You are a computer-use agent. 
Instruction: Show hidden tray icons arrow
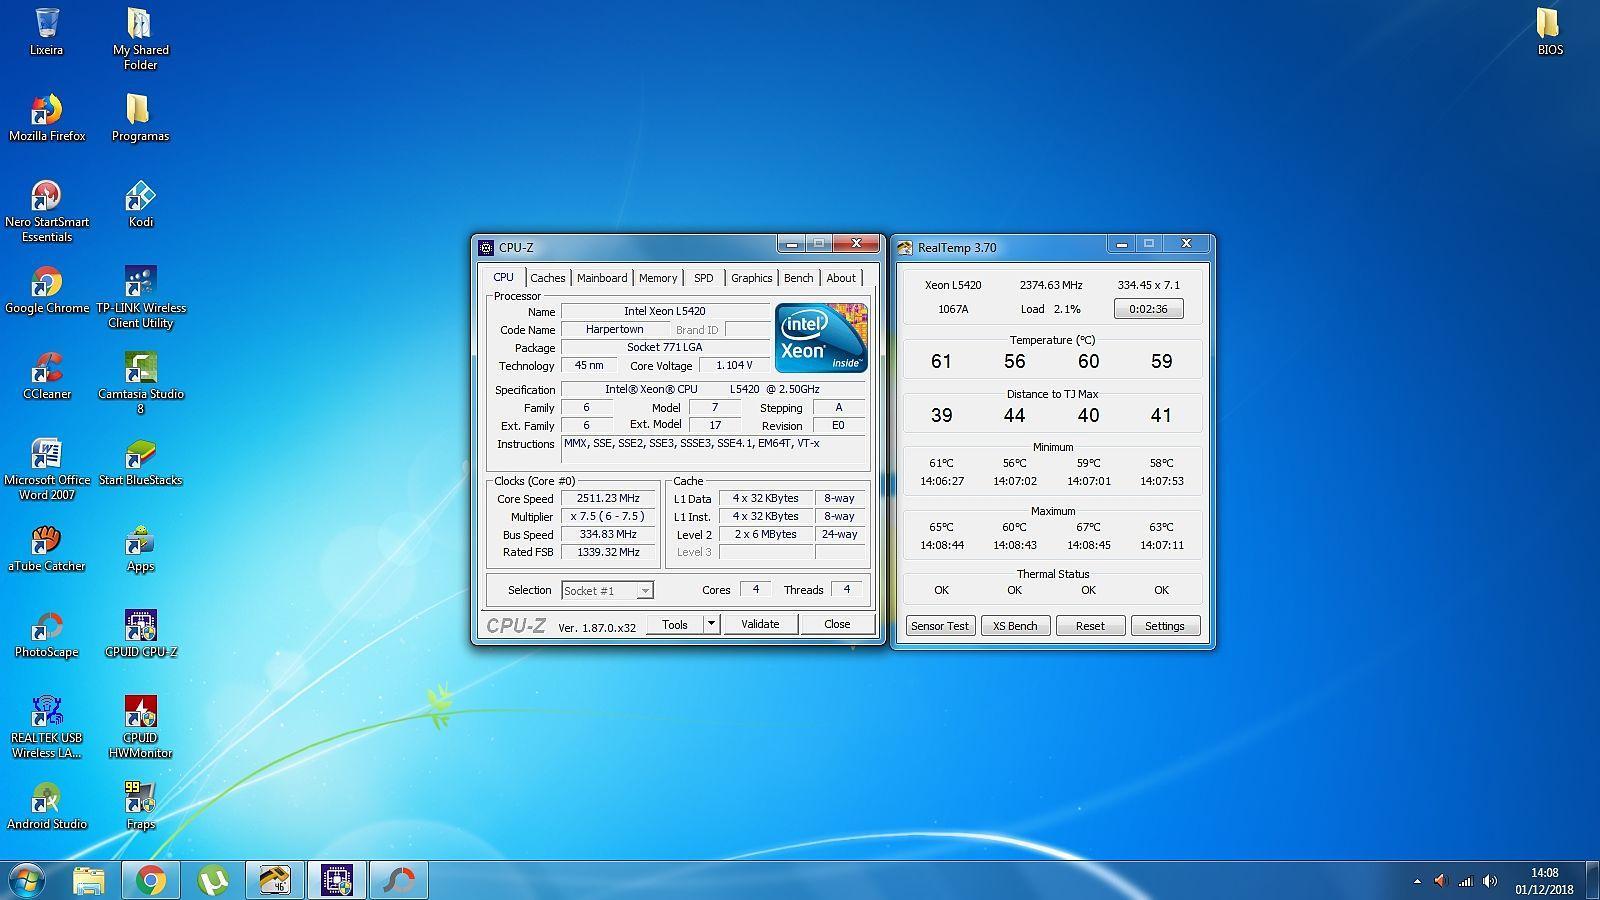coord(1417,881)
